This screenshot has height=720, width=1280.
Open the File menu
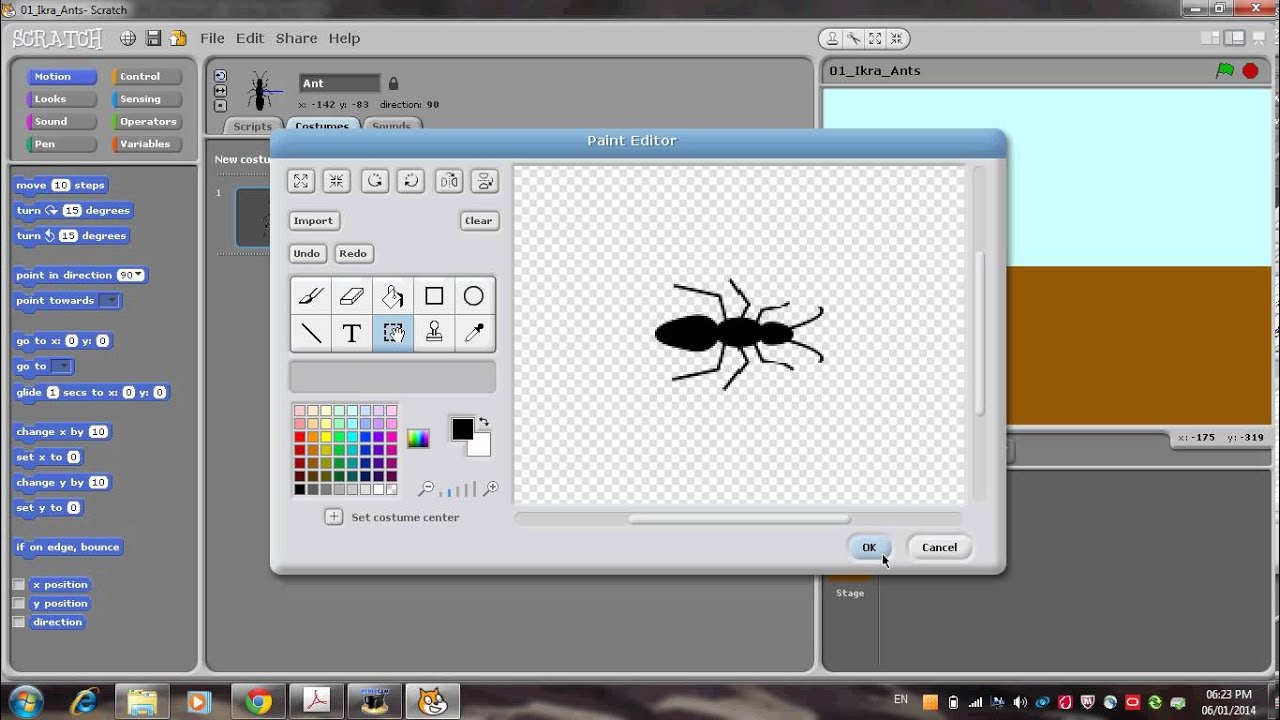(x=212, y=38)
